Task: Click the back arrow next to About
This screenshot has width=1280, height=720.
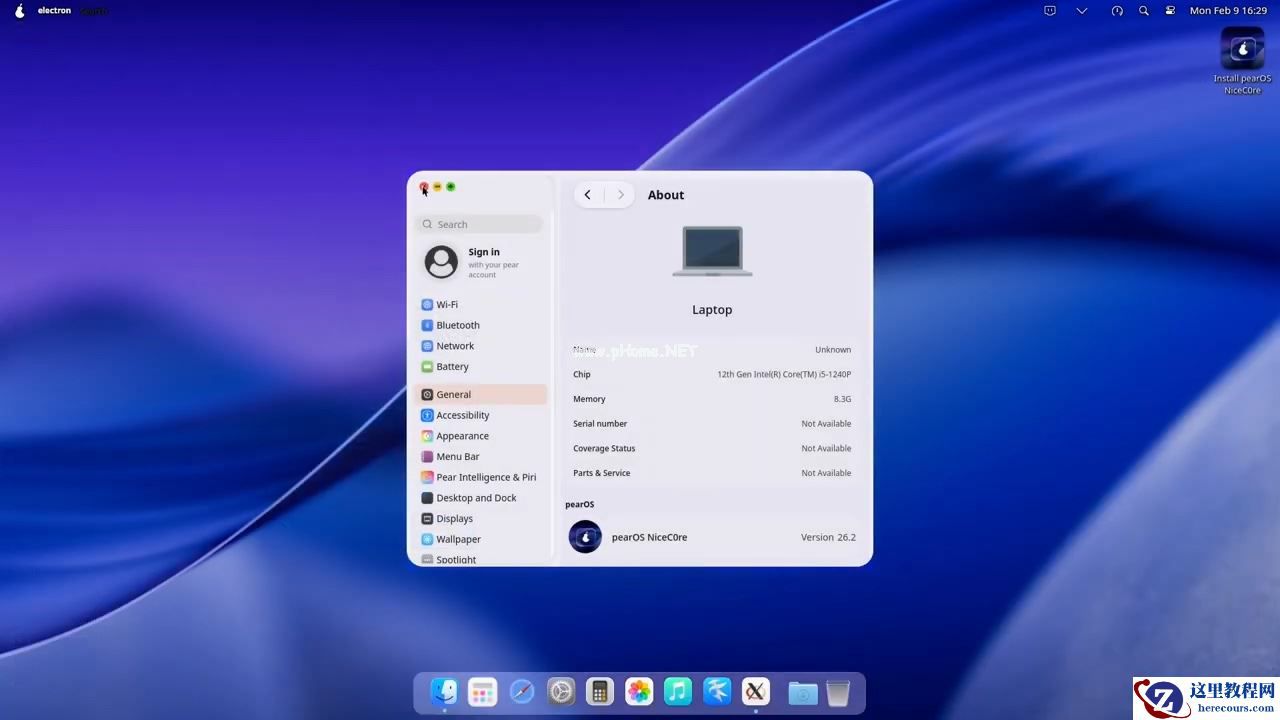Action: coord(588,195)
